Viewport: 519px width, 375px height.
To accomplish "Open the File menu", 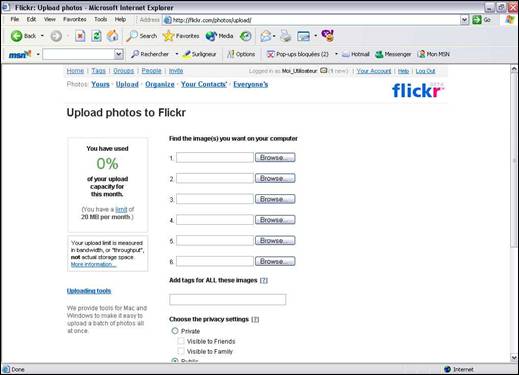I will click(15, 19).
